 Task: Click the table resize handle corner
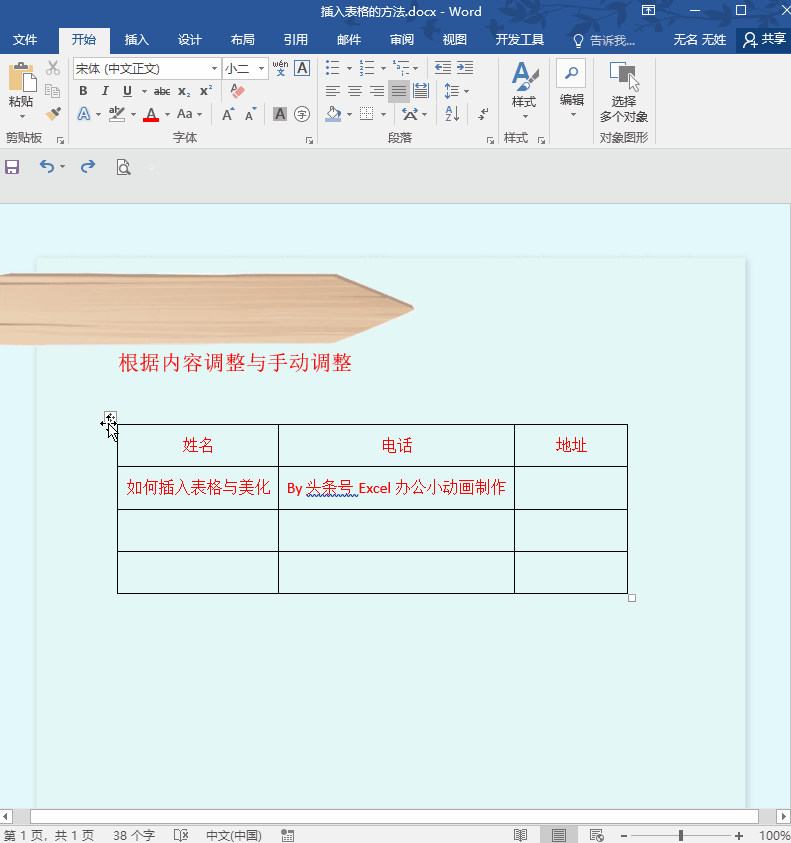(632, 598)
